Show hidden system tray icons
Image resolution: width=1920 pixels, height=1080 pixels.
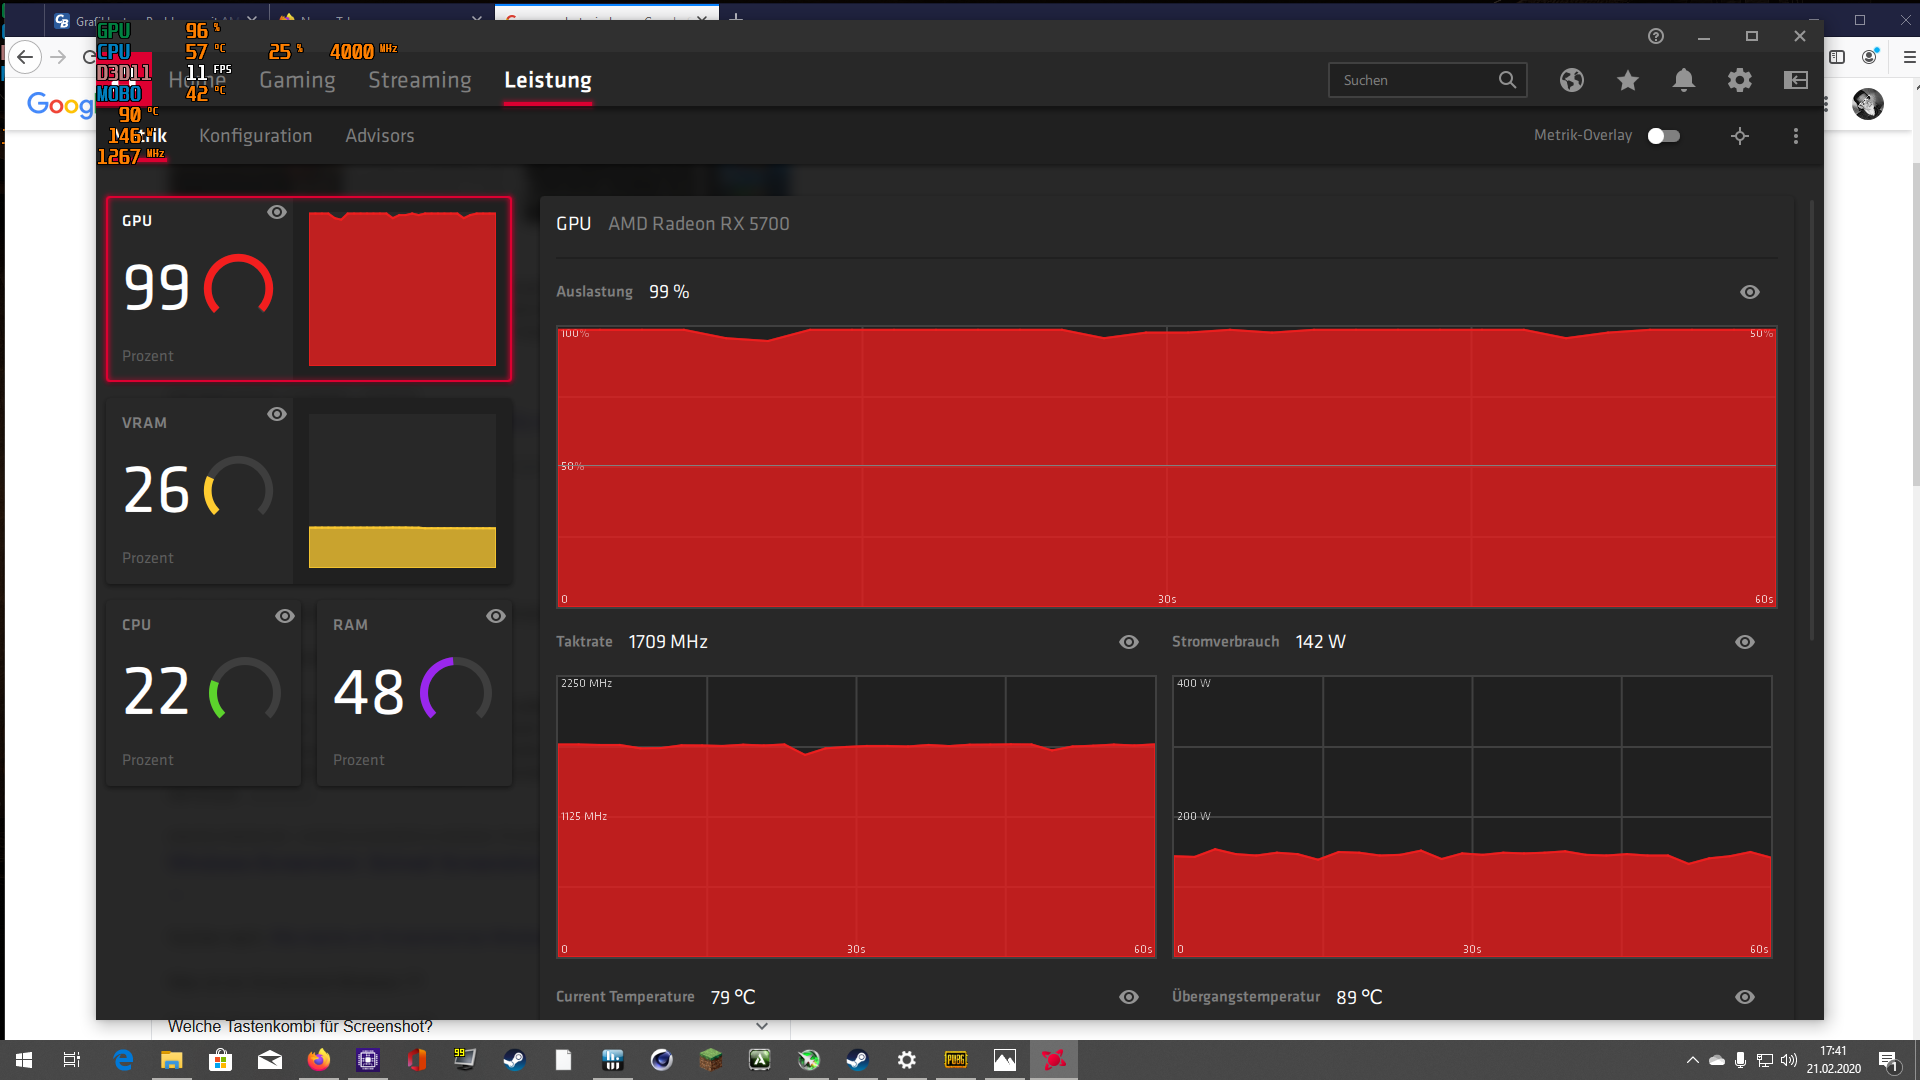click(1692, 1060)
